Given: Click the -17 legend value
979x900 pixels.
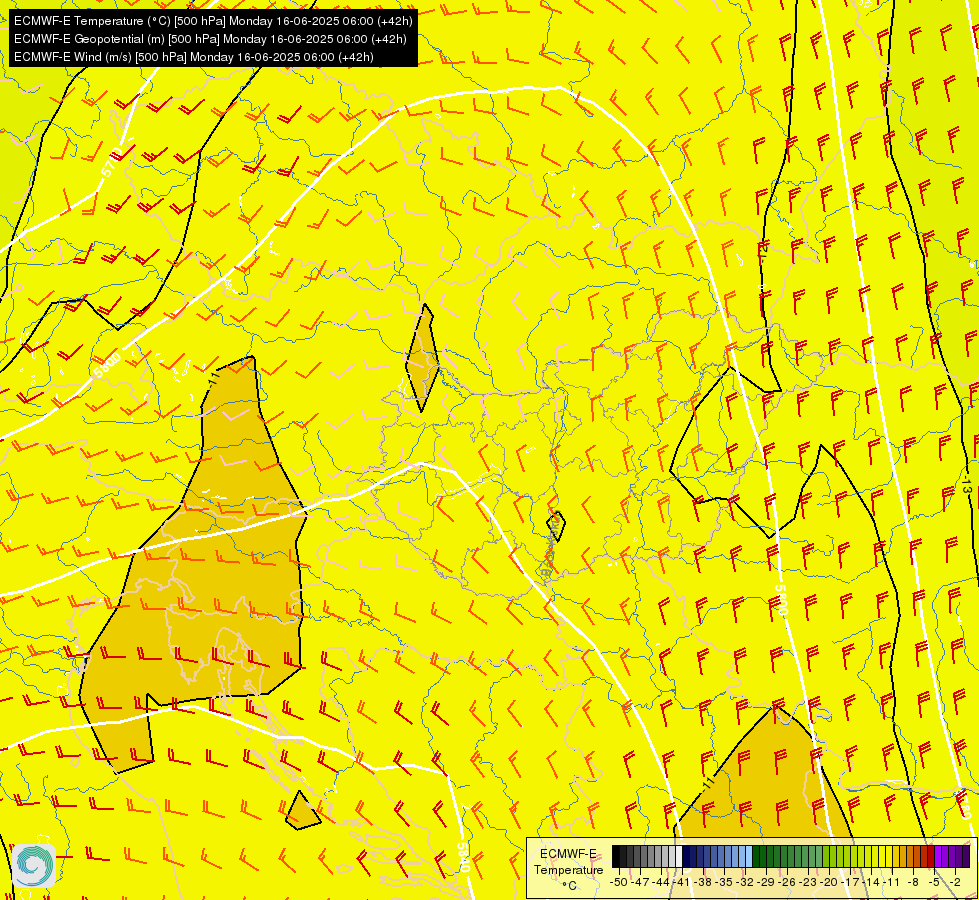Looking at the screenshot, I should pos(850,882).
